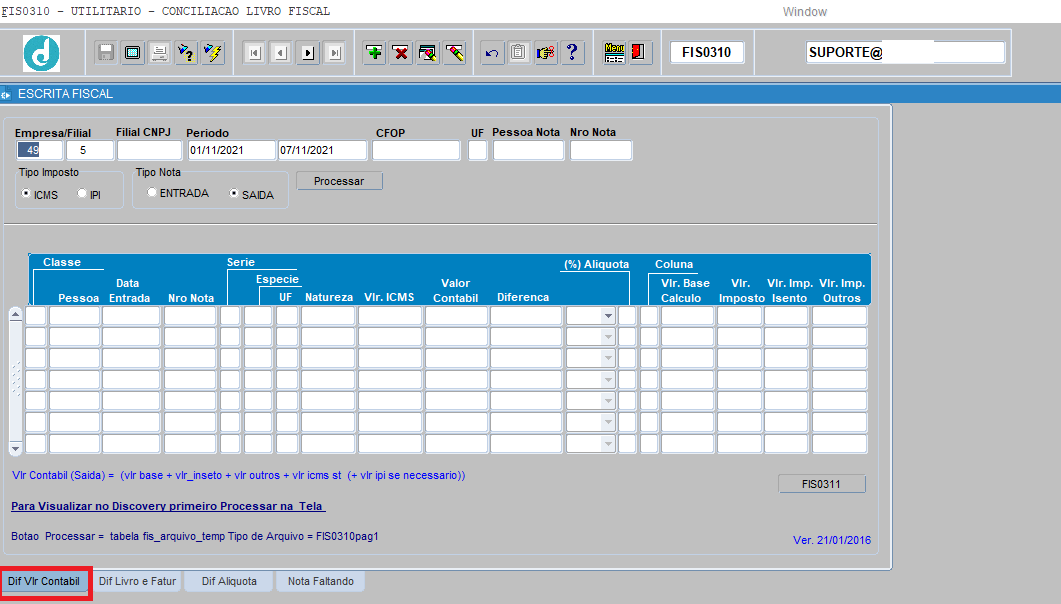1061x604 pixels.
Task: Open the Nota Faltando tab
Action: pyautogui.click(x=321, y=581)
